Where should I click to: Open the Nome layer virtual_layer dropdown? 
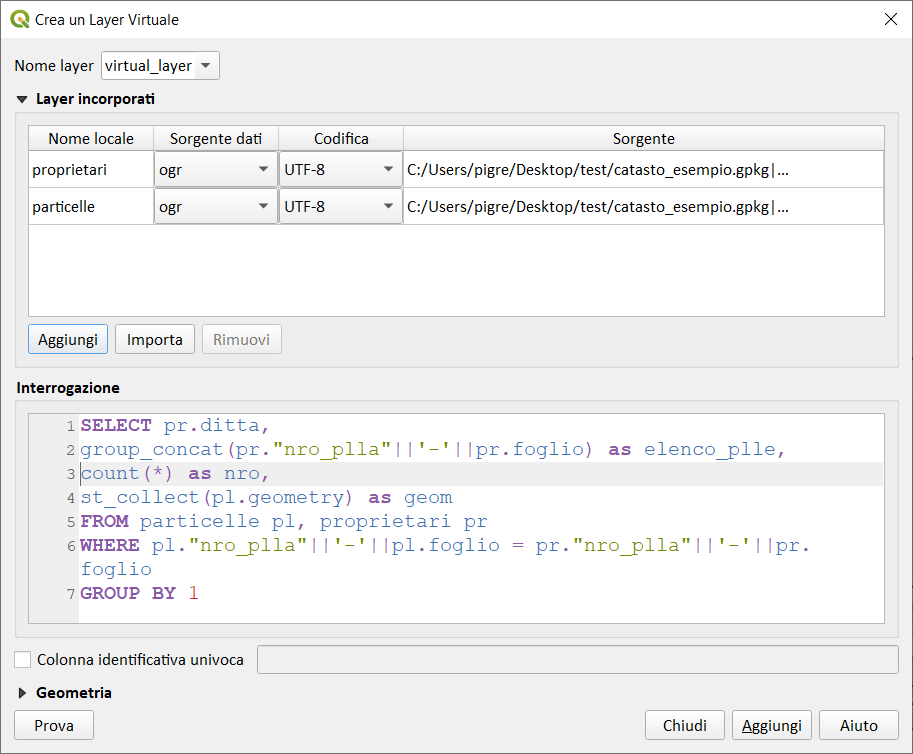point(160,66)
